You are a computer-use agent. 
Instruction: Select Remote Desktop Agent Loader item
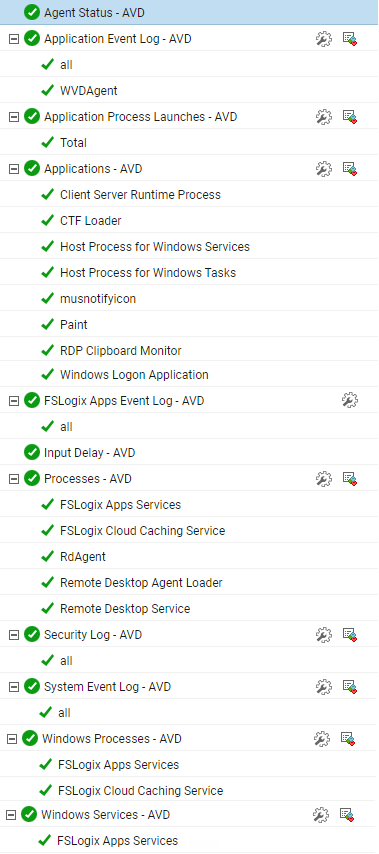(x=141, y=583)
